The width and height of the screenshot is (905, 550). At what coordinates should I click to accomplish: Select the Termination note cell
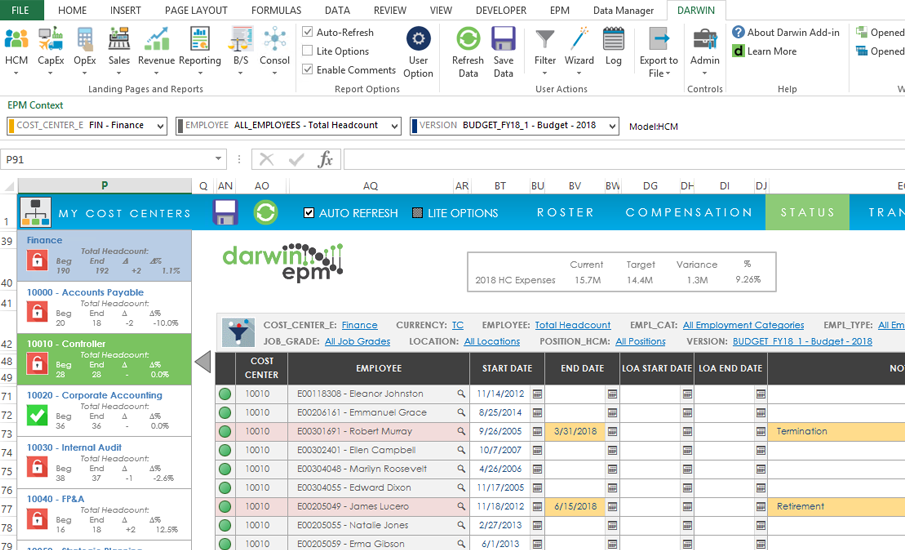(x=836, y=431)
